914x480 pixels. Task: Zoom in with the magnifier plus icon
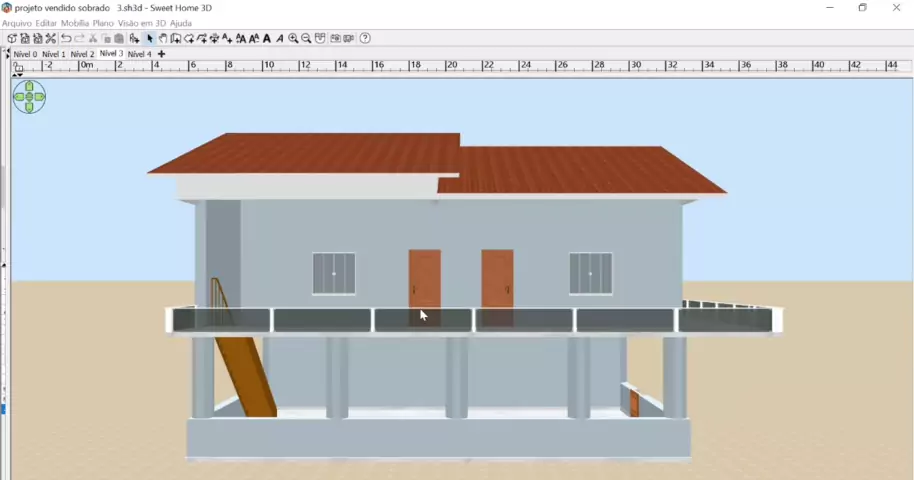[x=293, y=39]
